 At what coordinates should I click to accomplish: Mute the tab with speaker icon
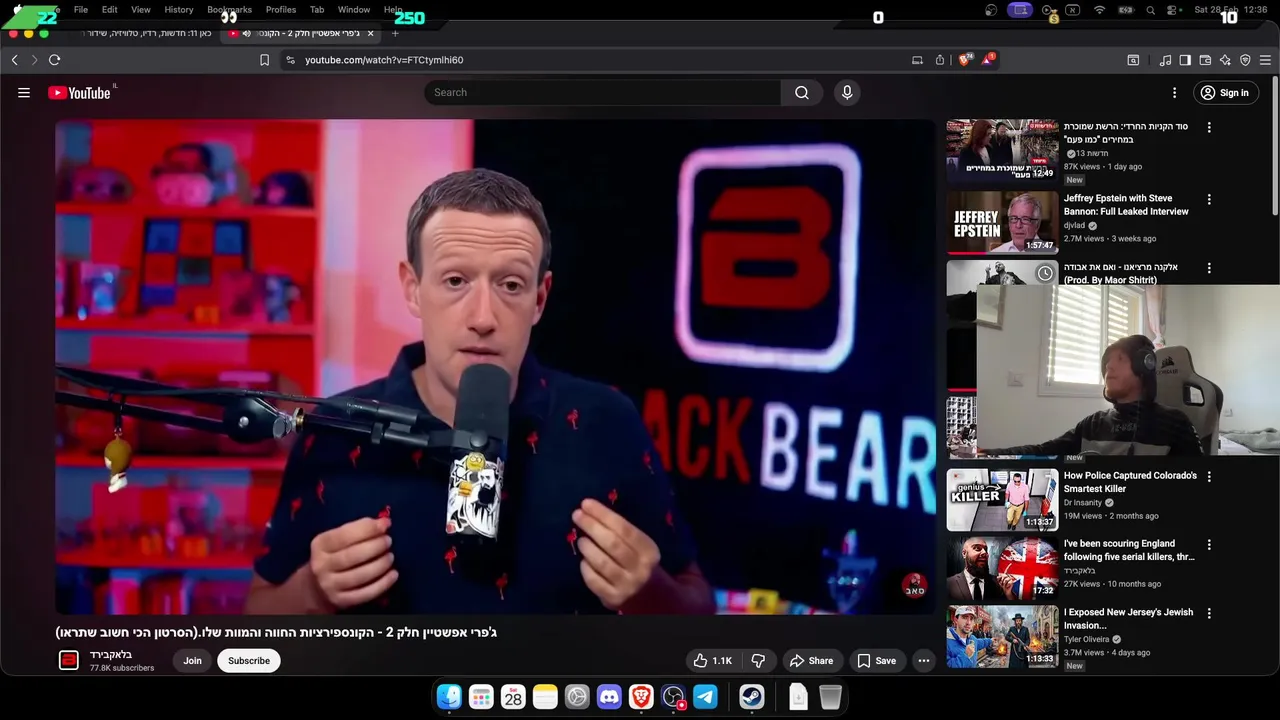pyautogui.click(x=246, y=33)
